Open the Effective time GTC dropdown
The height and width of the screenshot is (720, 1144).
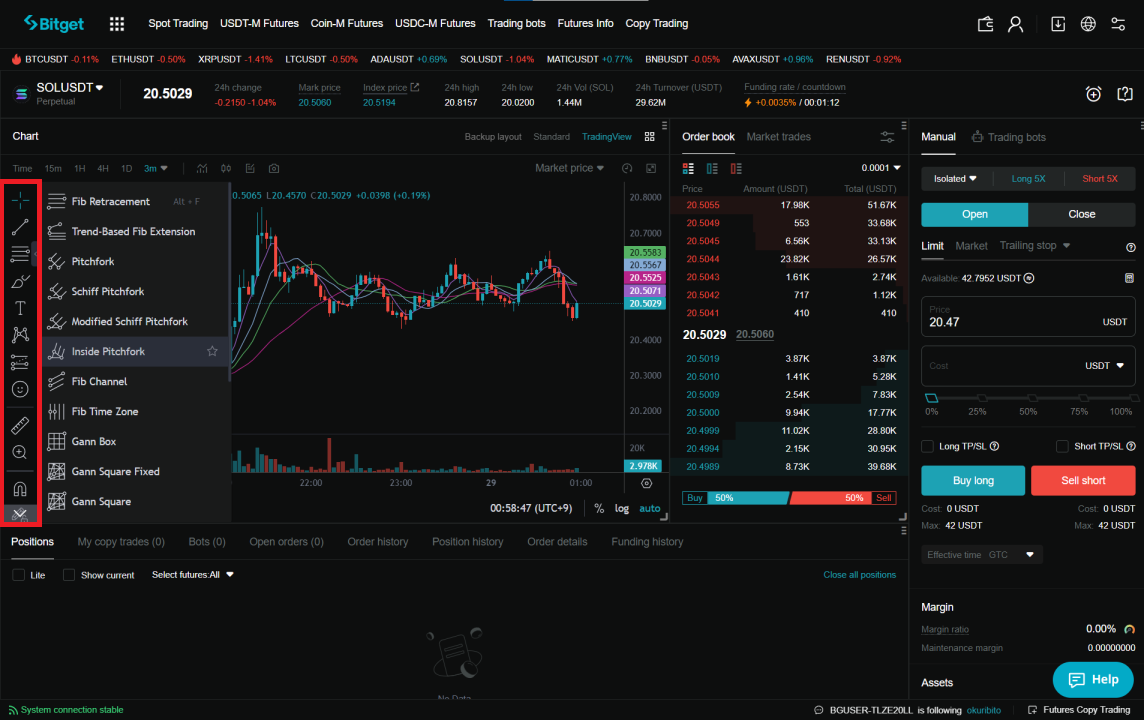[981, 555]
